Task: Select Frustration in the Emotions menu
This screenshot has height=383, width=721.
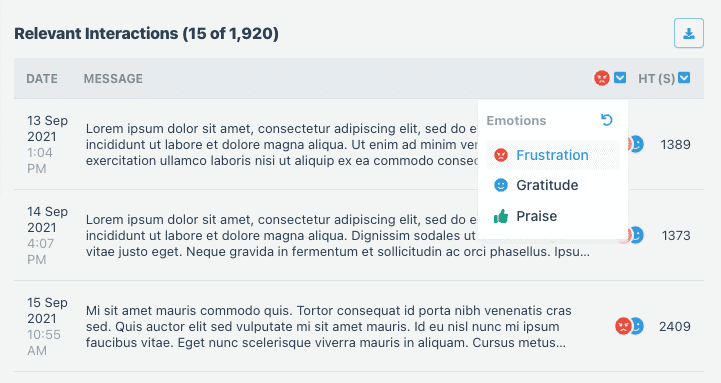Action: [553, 155]
